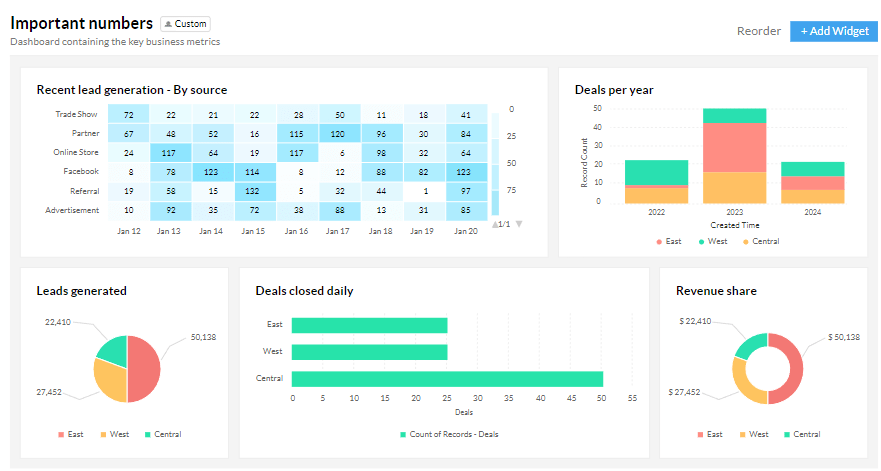Click Referral Jan 19 cell showing 1
The width and height of the screenshot is (881, 471).
pyautogui.click(x=424, y=191)
